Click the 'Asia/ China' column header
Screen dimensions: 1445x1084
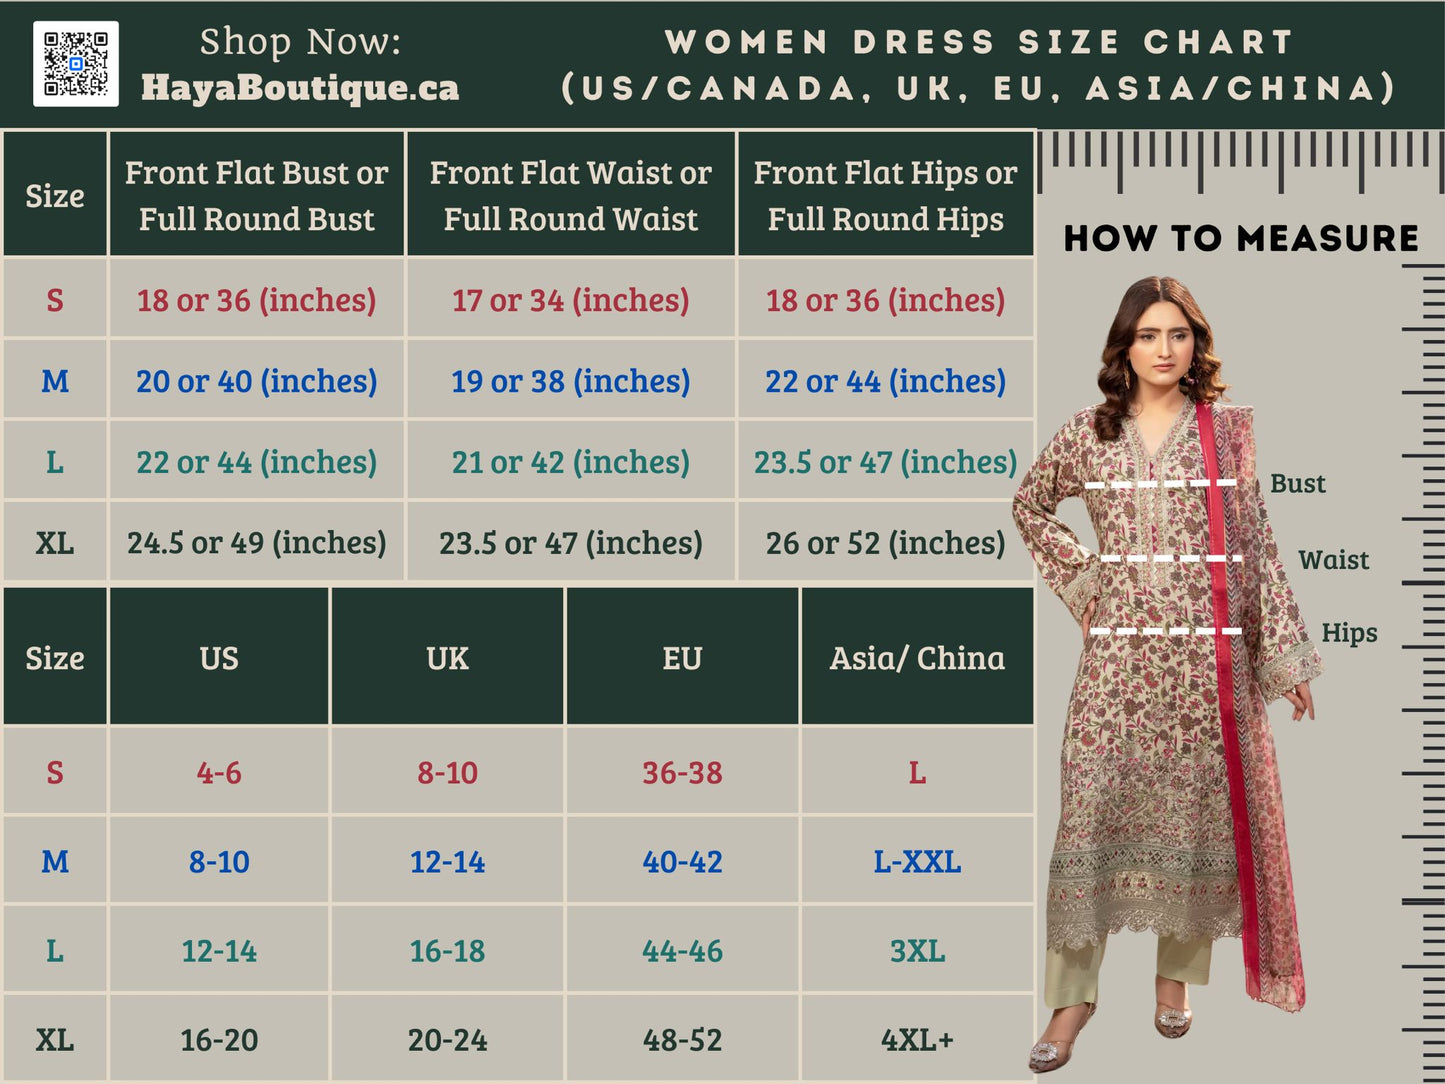917,658
